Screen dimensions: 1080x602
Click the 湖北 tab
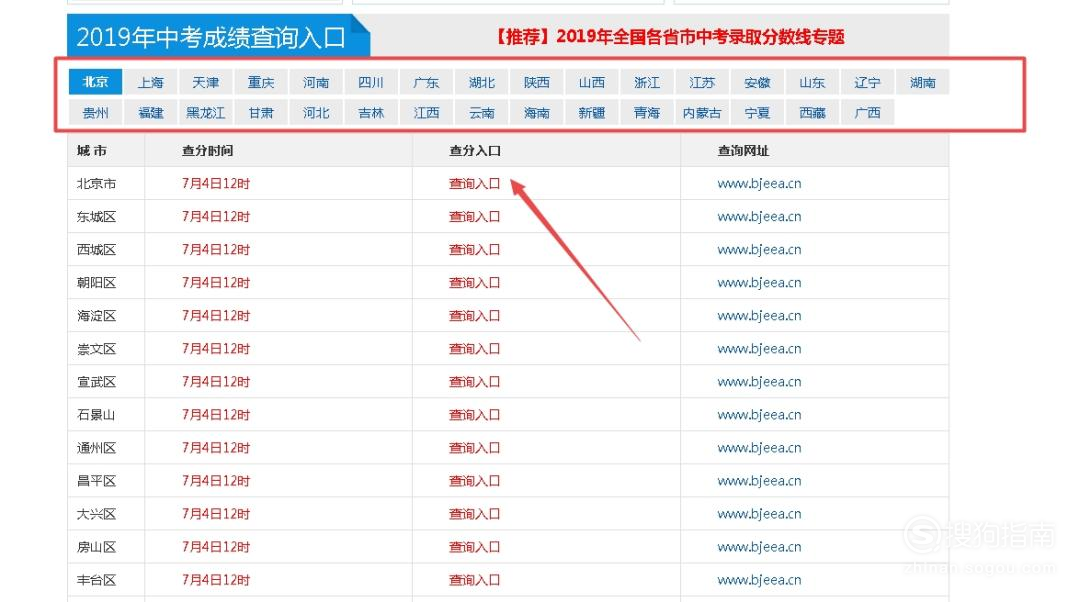click(481, 82)
